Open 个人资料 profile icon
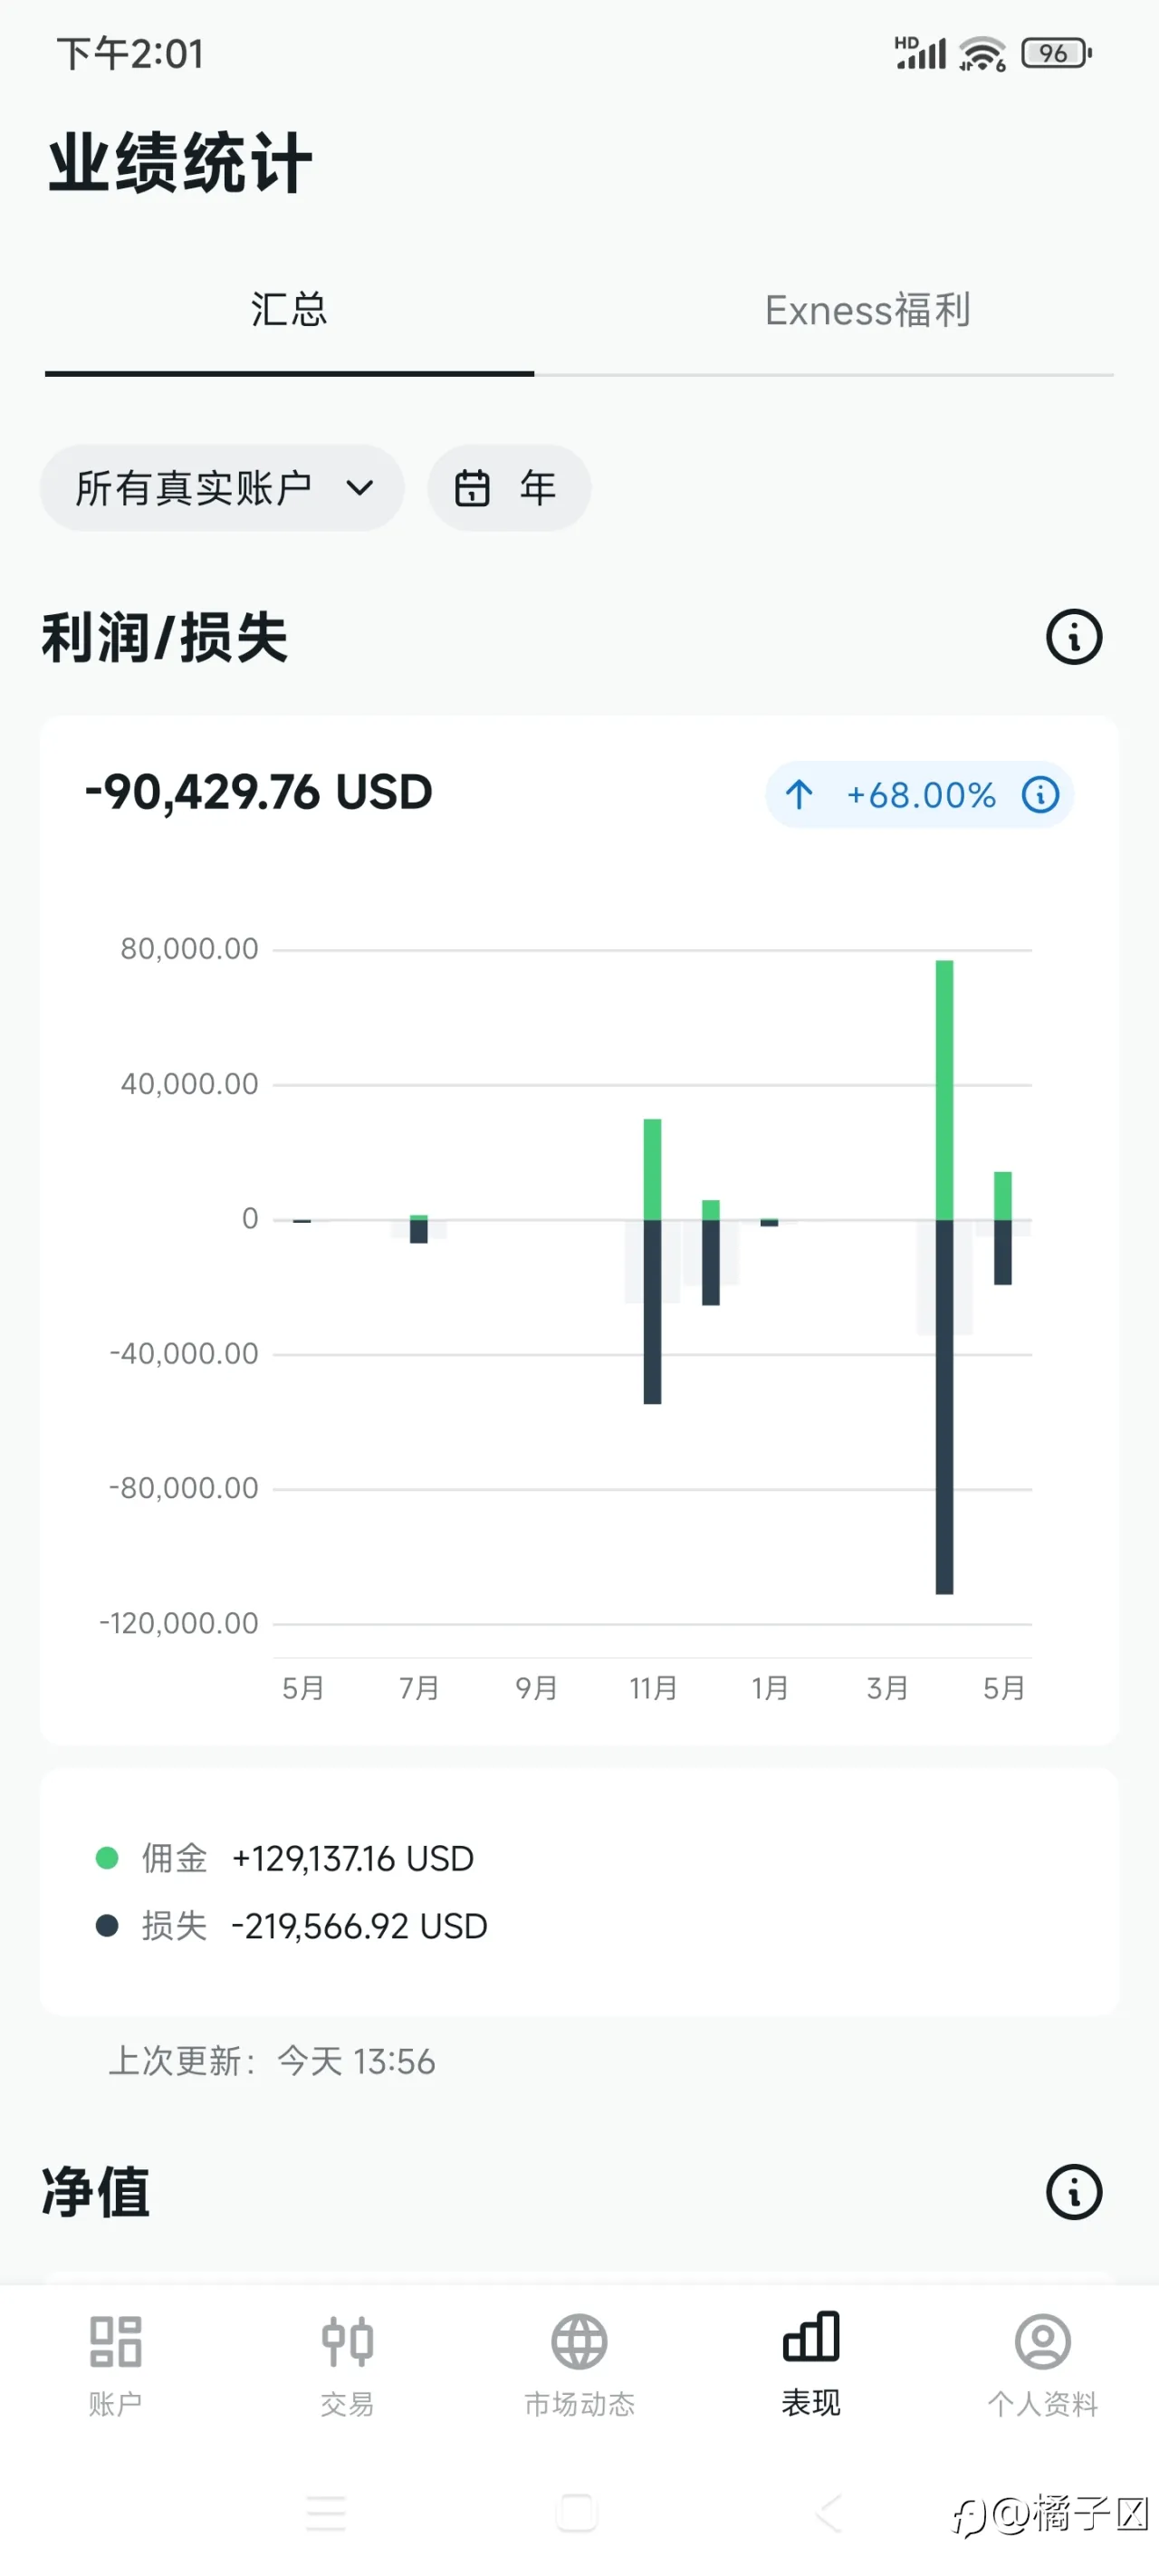 pos(1042,2342)
